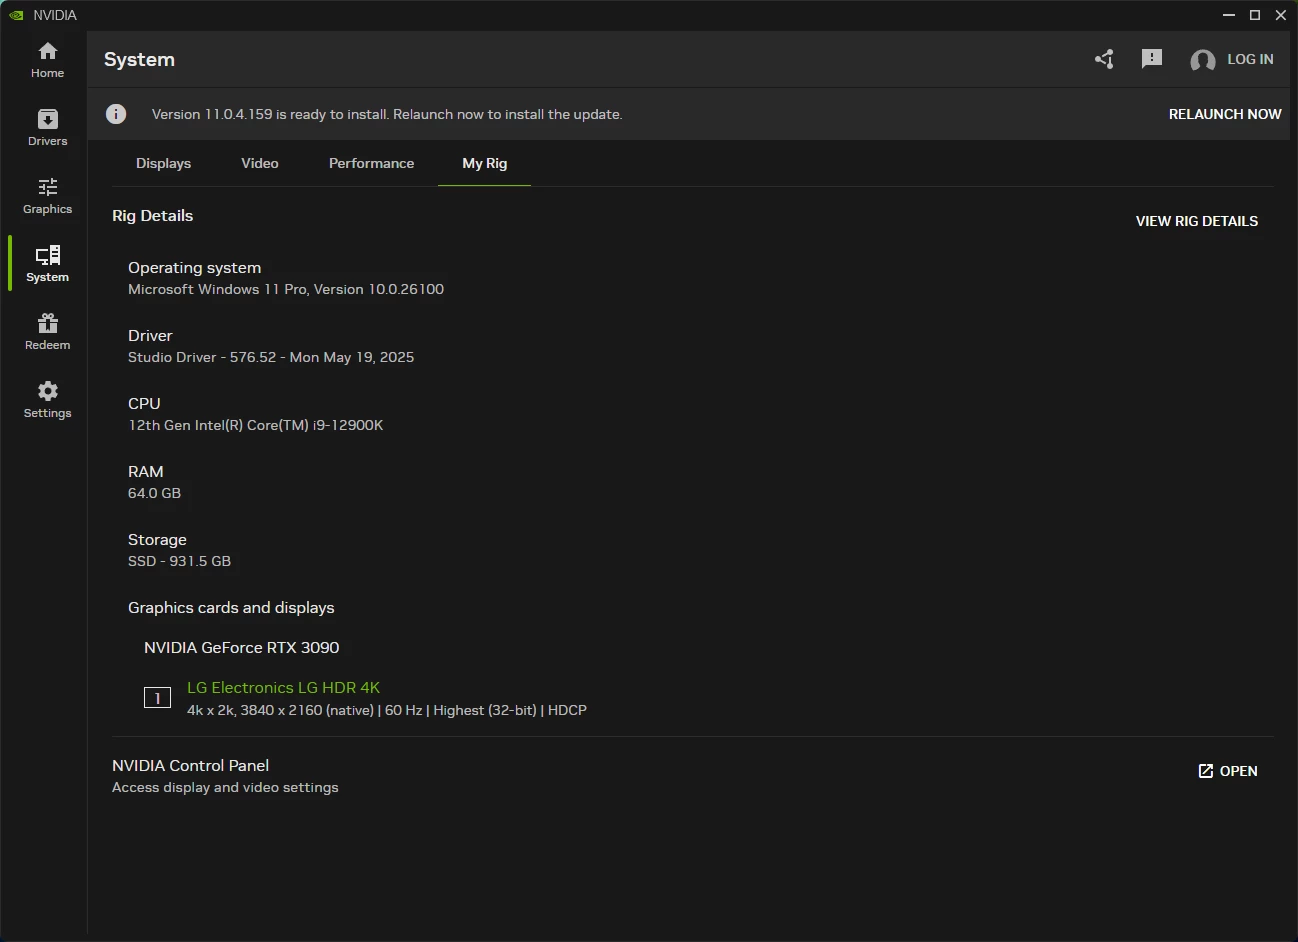Viewport: 1298px width, 942px height.
Task: Switch to the Displays tab
Action: pos(163,163)
